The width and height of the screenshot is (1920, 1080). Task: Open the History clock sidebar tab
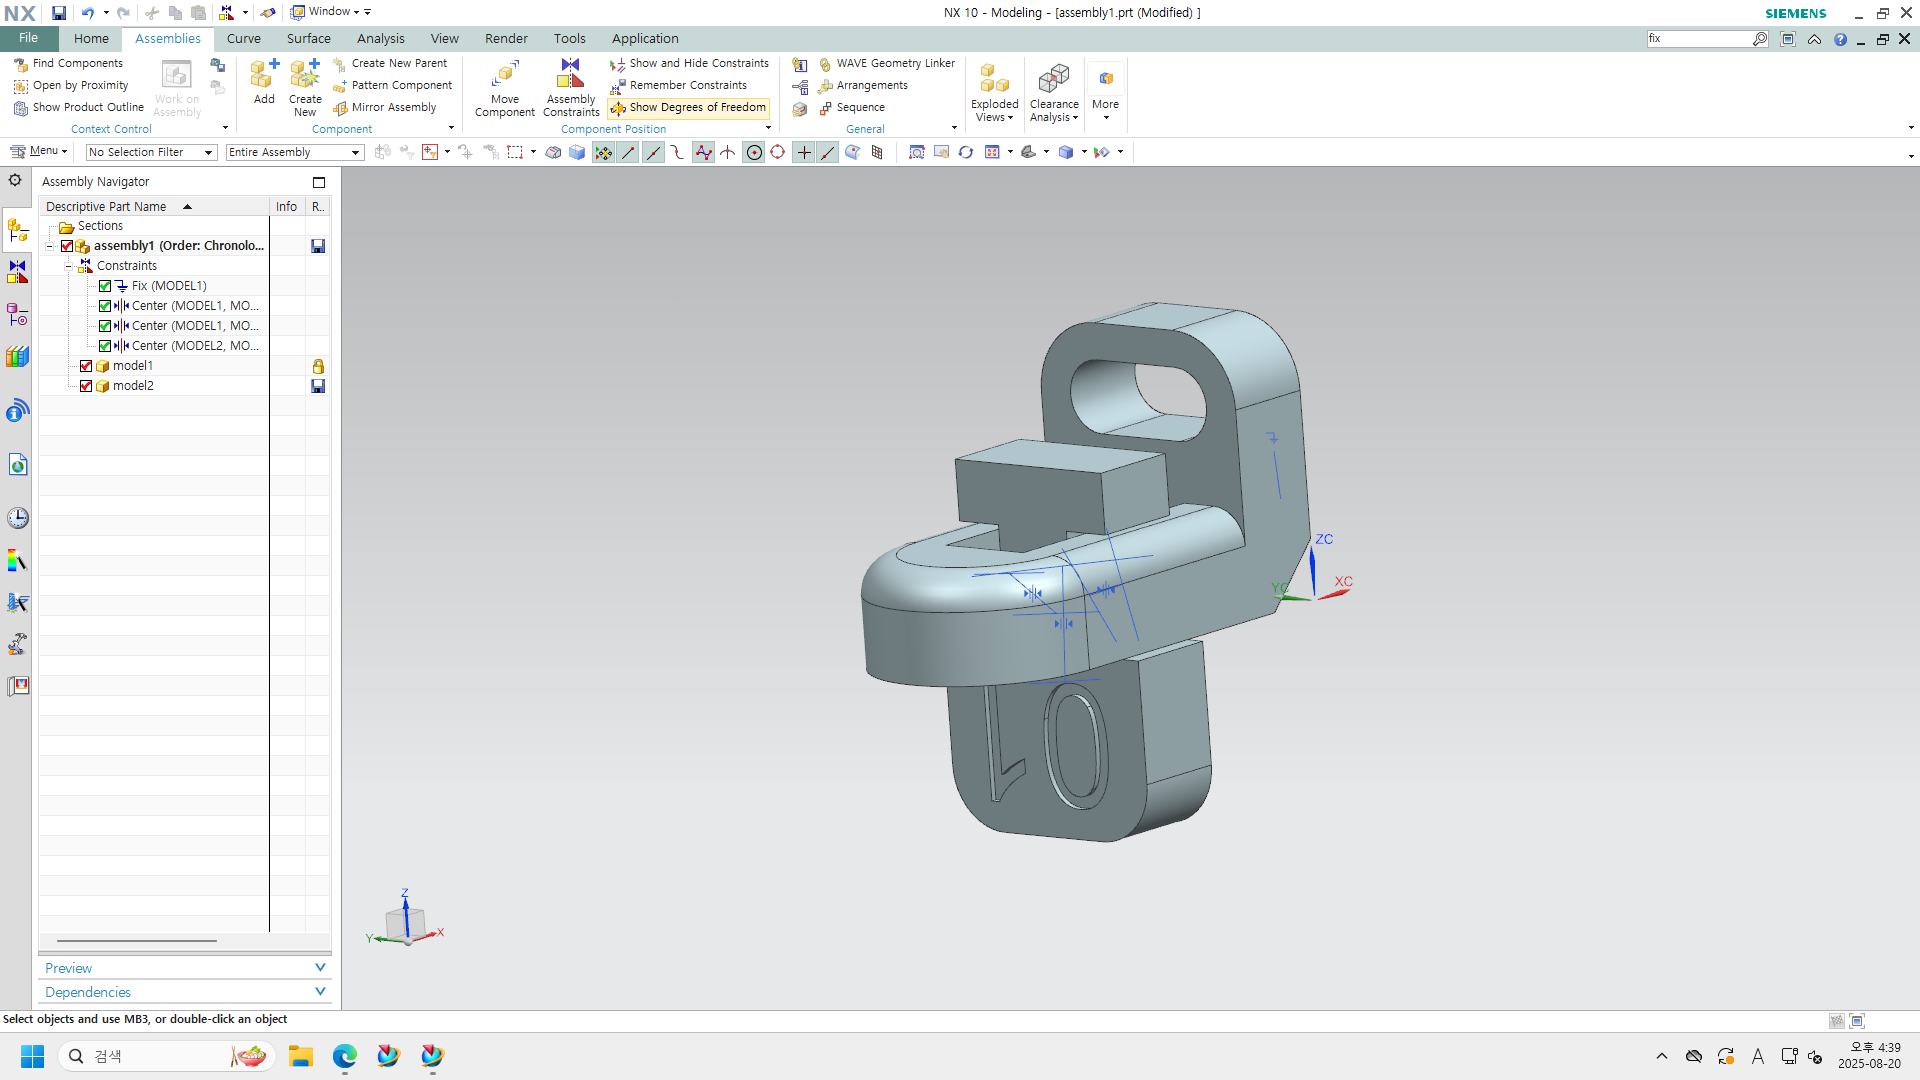[x=17, y=518]
